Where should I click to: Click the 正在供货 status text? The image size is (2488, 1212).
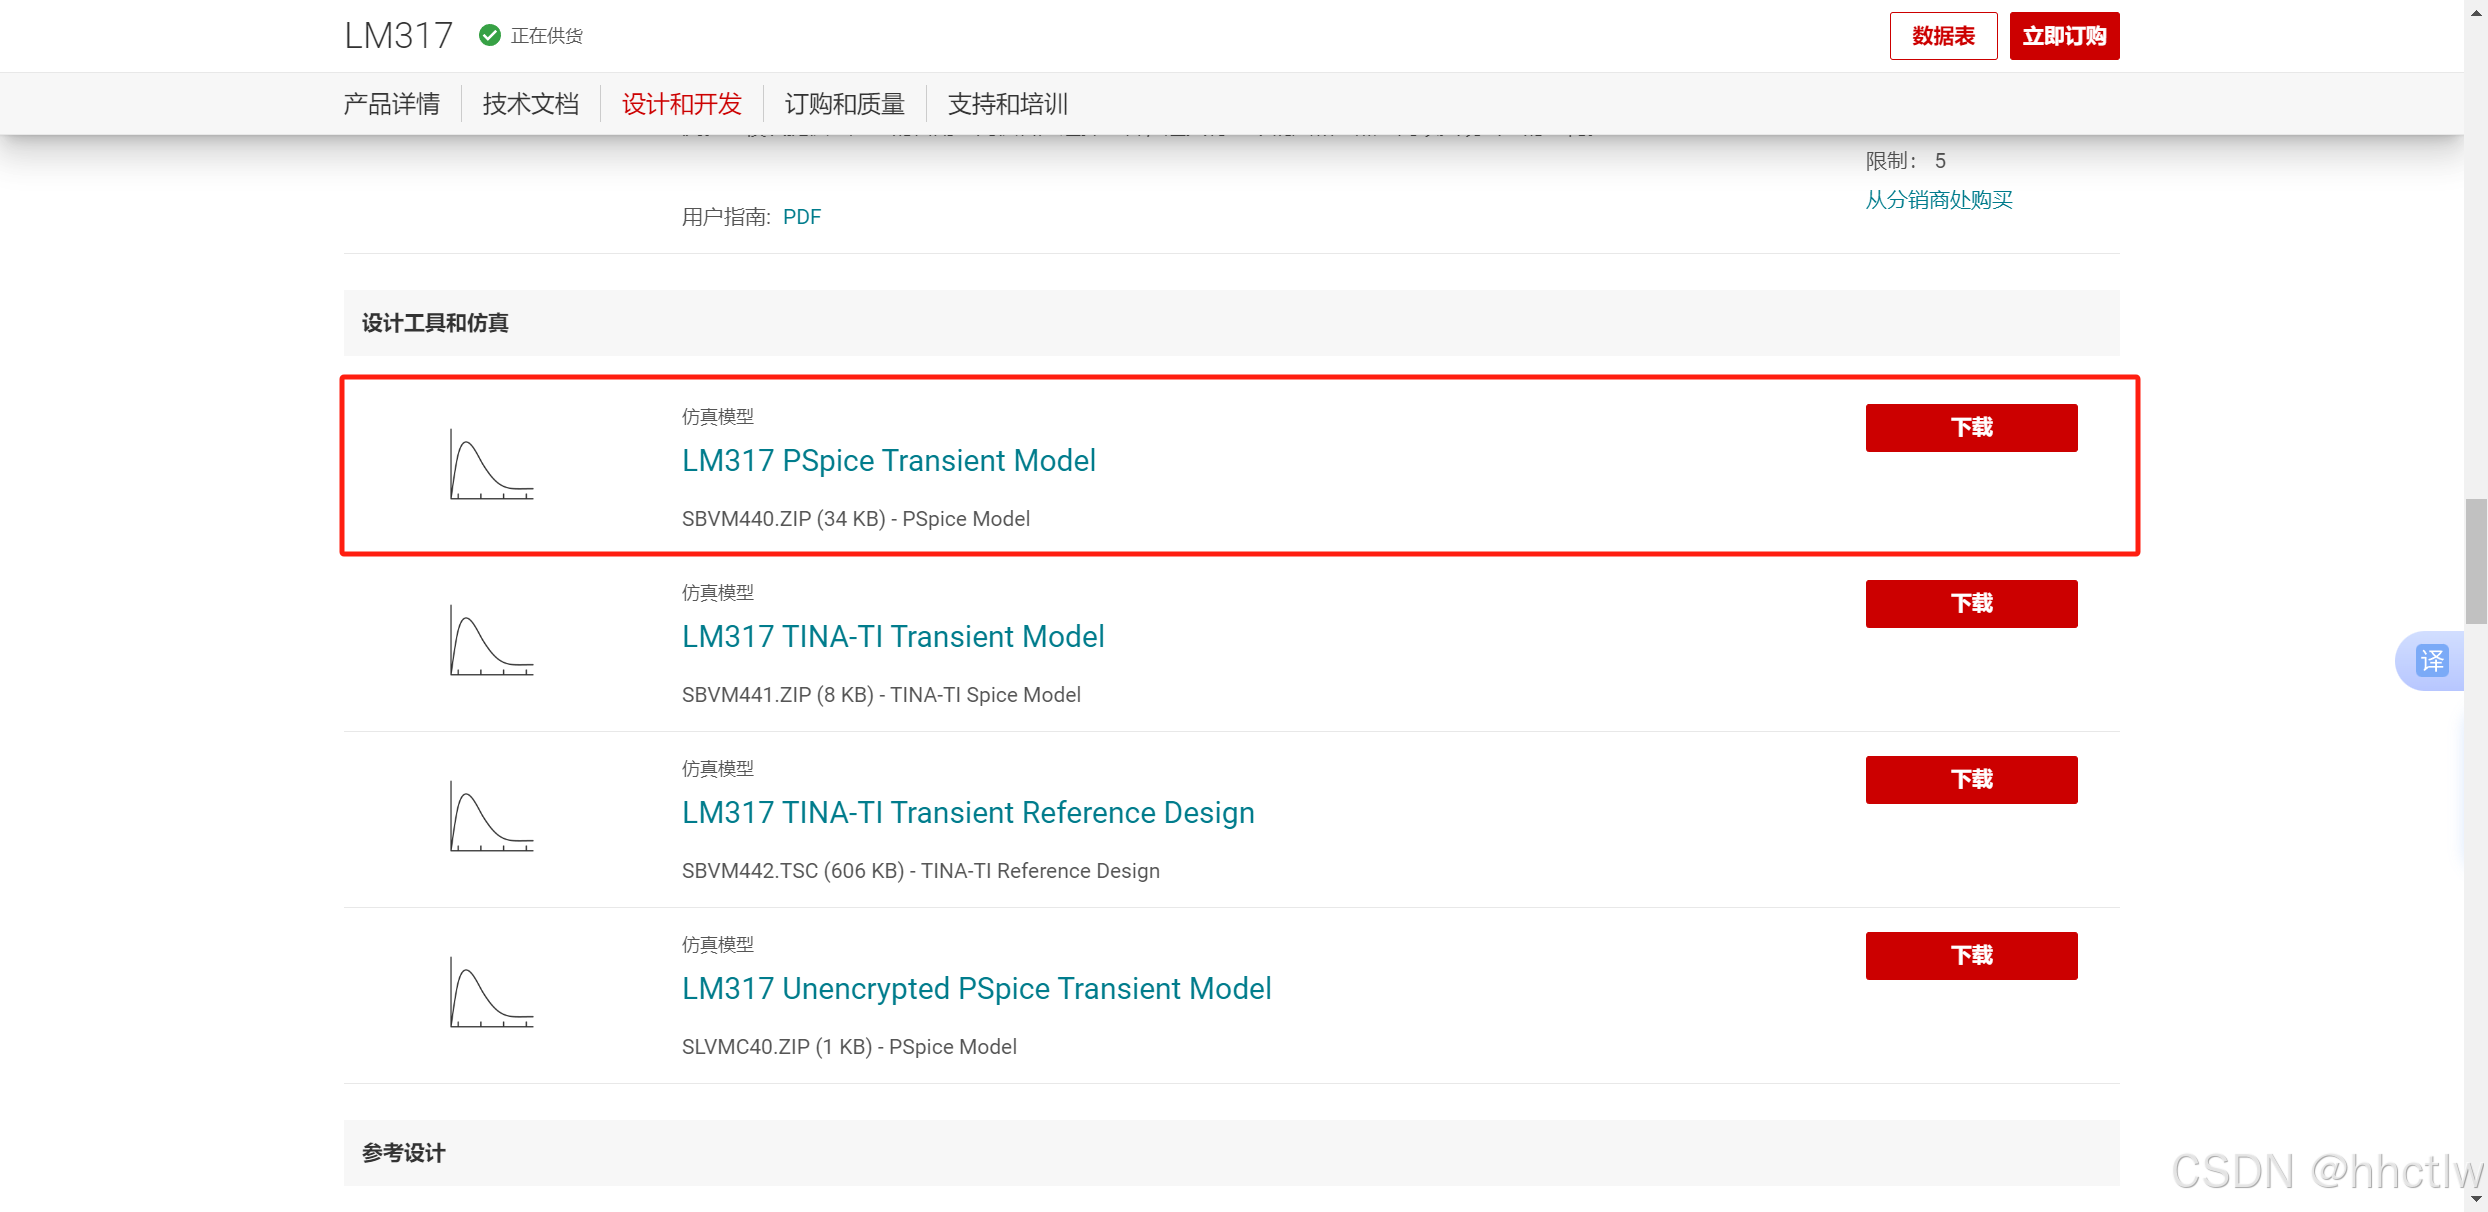(547, 36)
